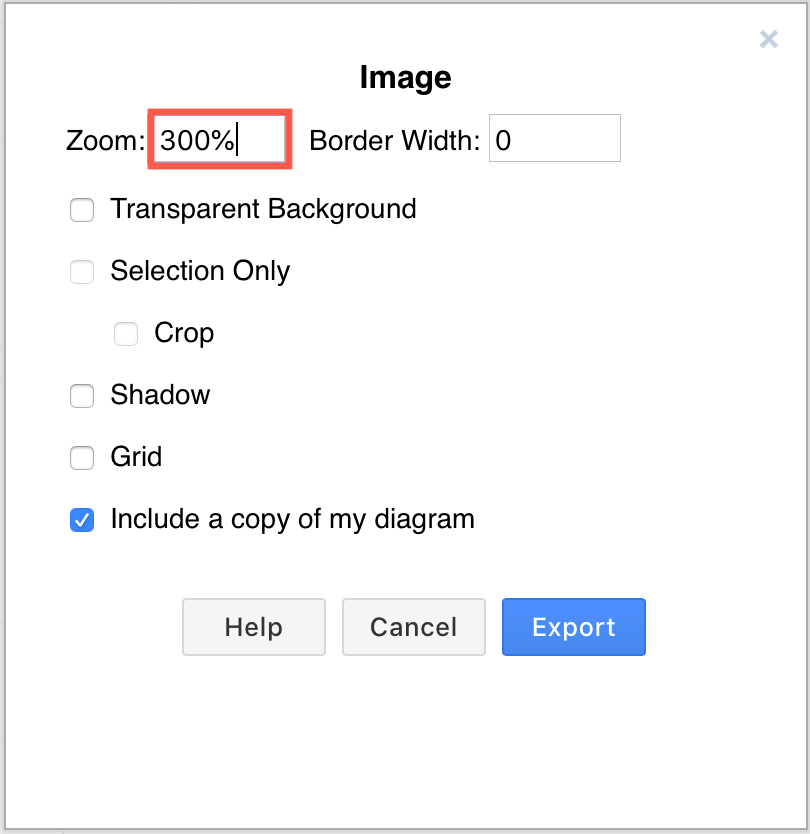Enable the Transparent Background checkbox
The width and height of the screenshot is (810, 834).
click(x=82, y=210)
